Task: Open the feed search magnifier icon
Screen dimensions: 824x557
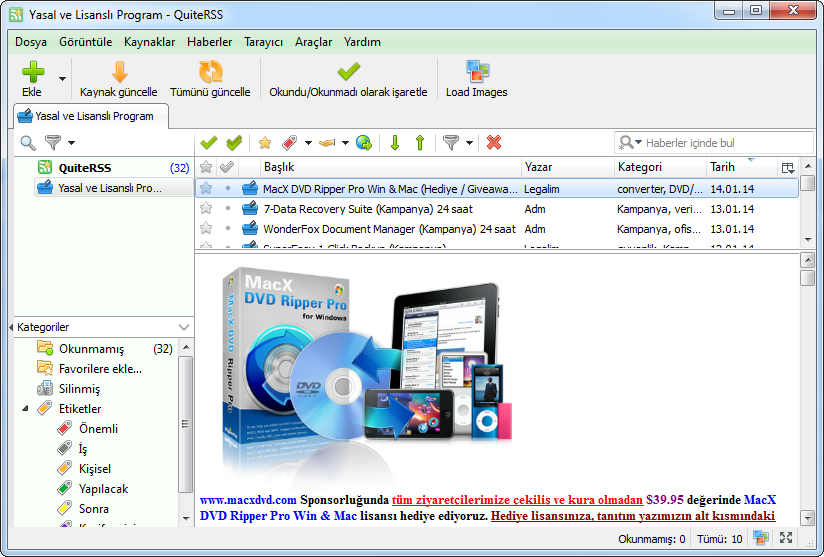Action: click(x=28, y=143)
